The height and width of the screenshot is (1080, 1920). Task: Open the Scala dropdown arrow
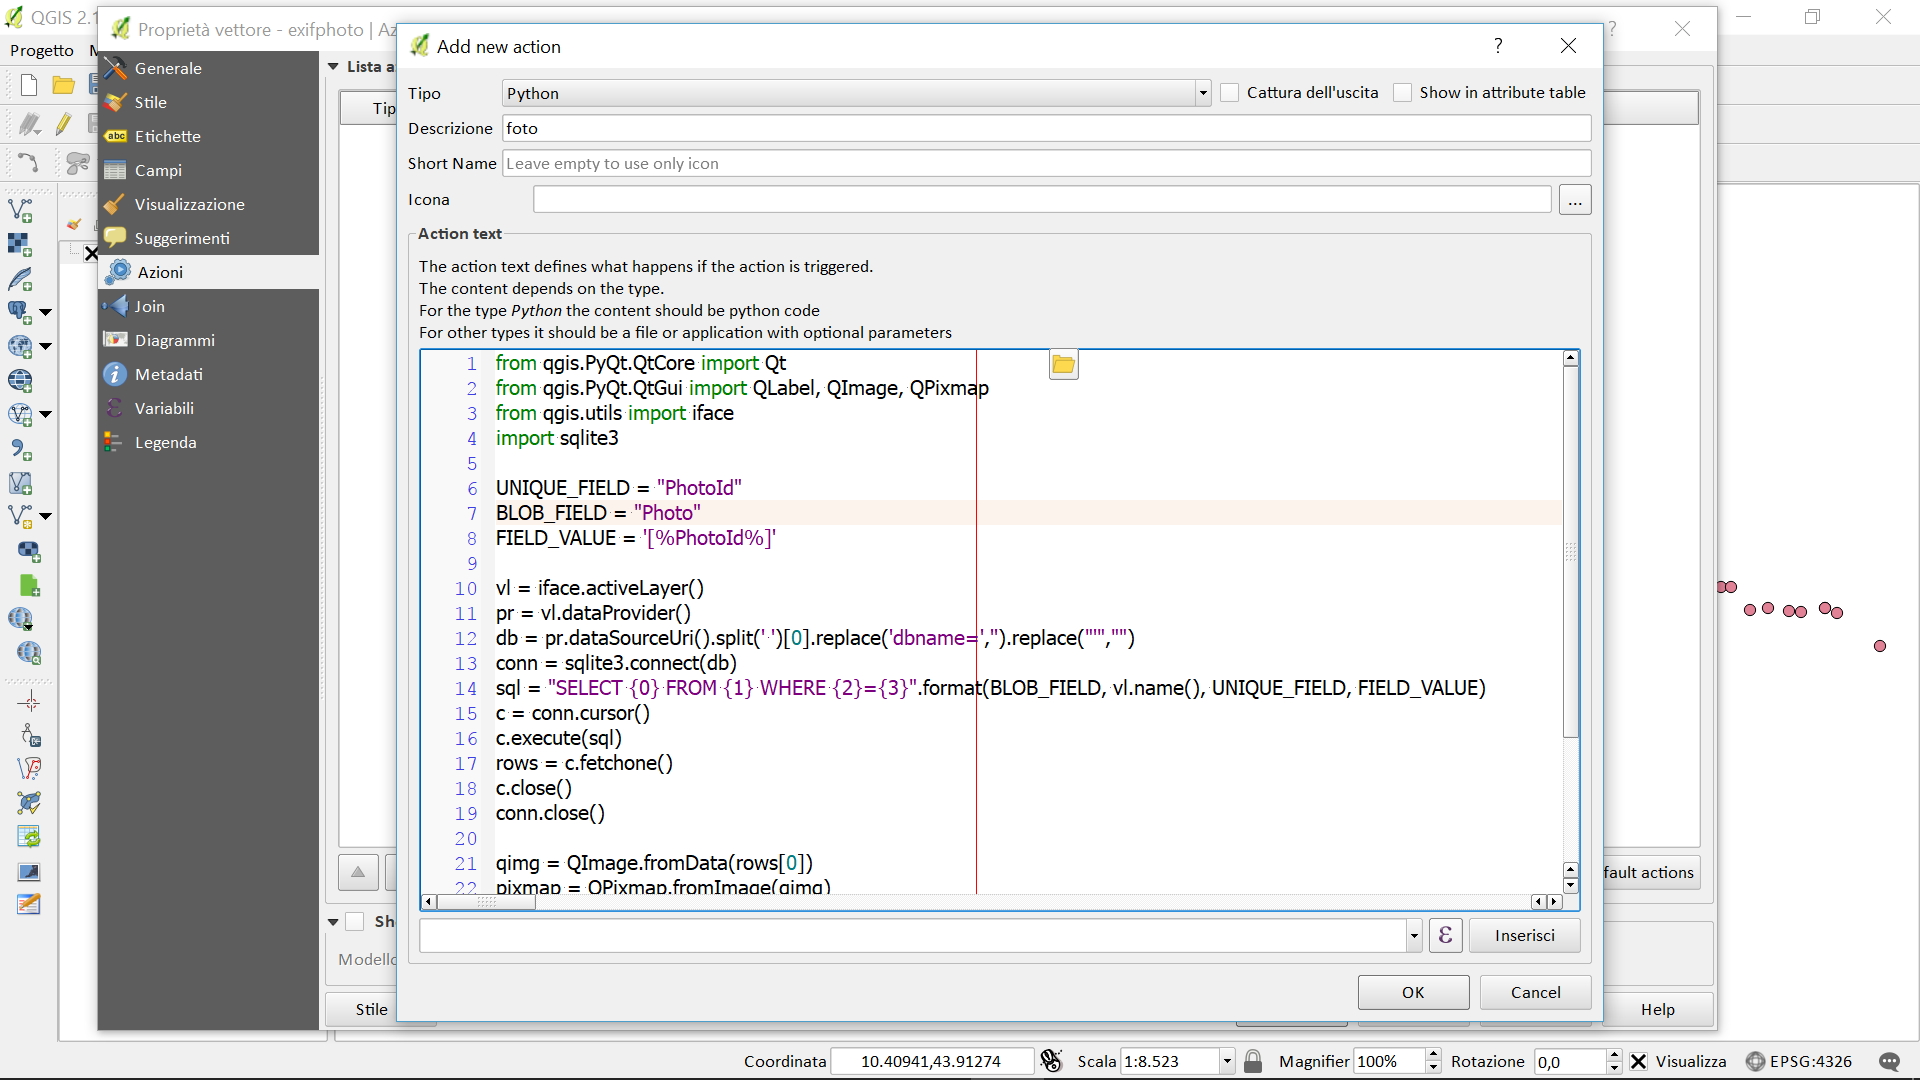tap(1227, 1061)
